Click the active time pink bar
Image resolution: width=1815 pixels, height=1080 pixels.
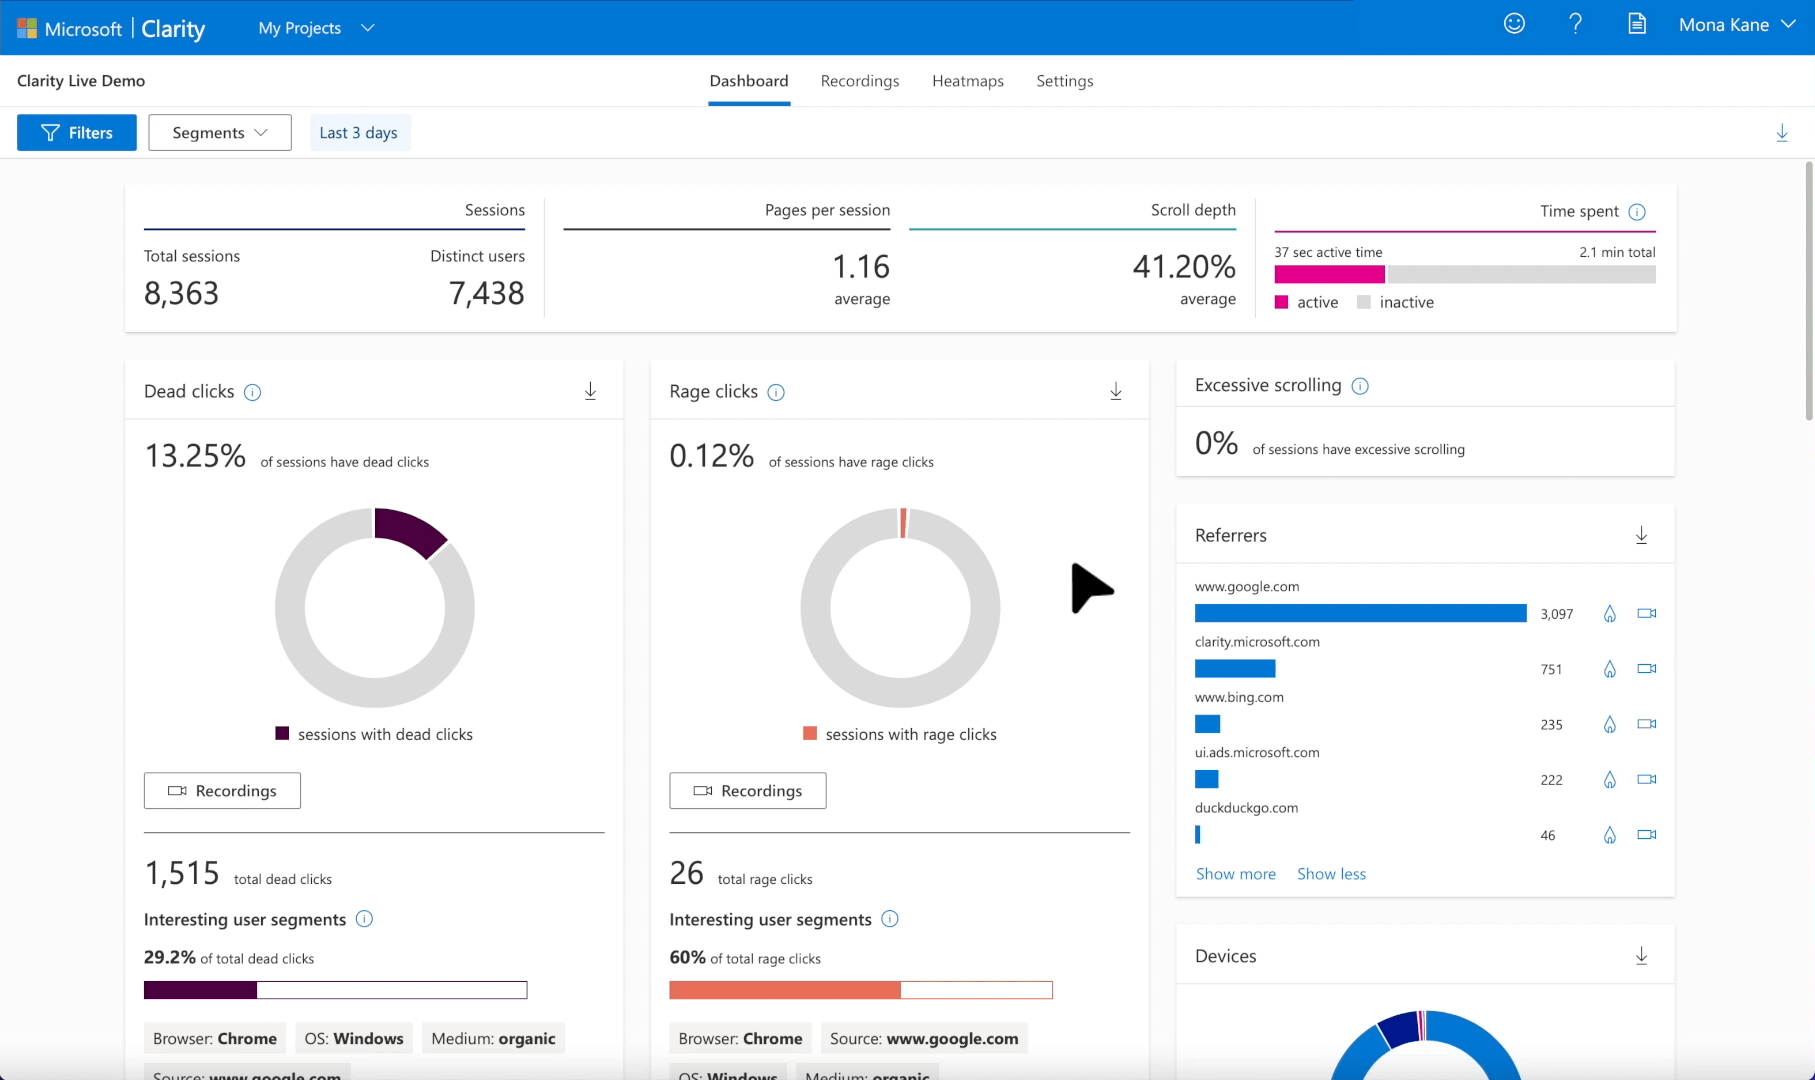(1329, 274)
